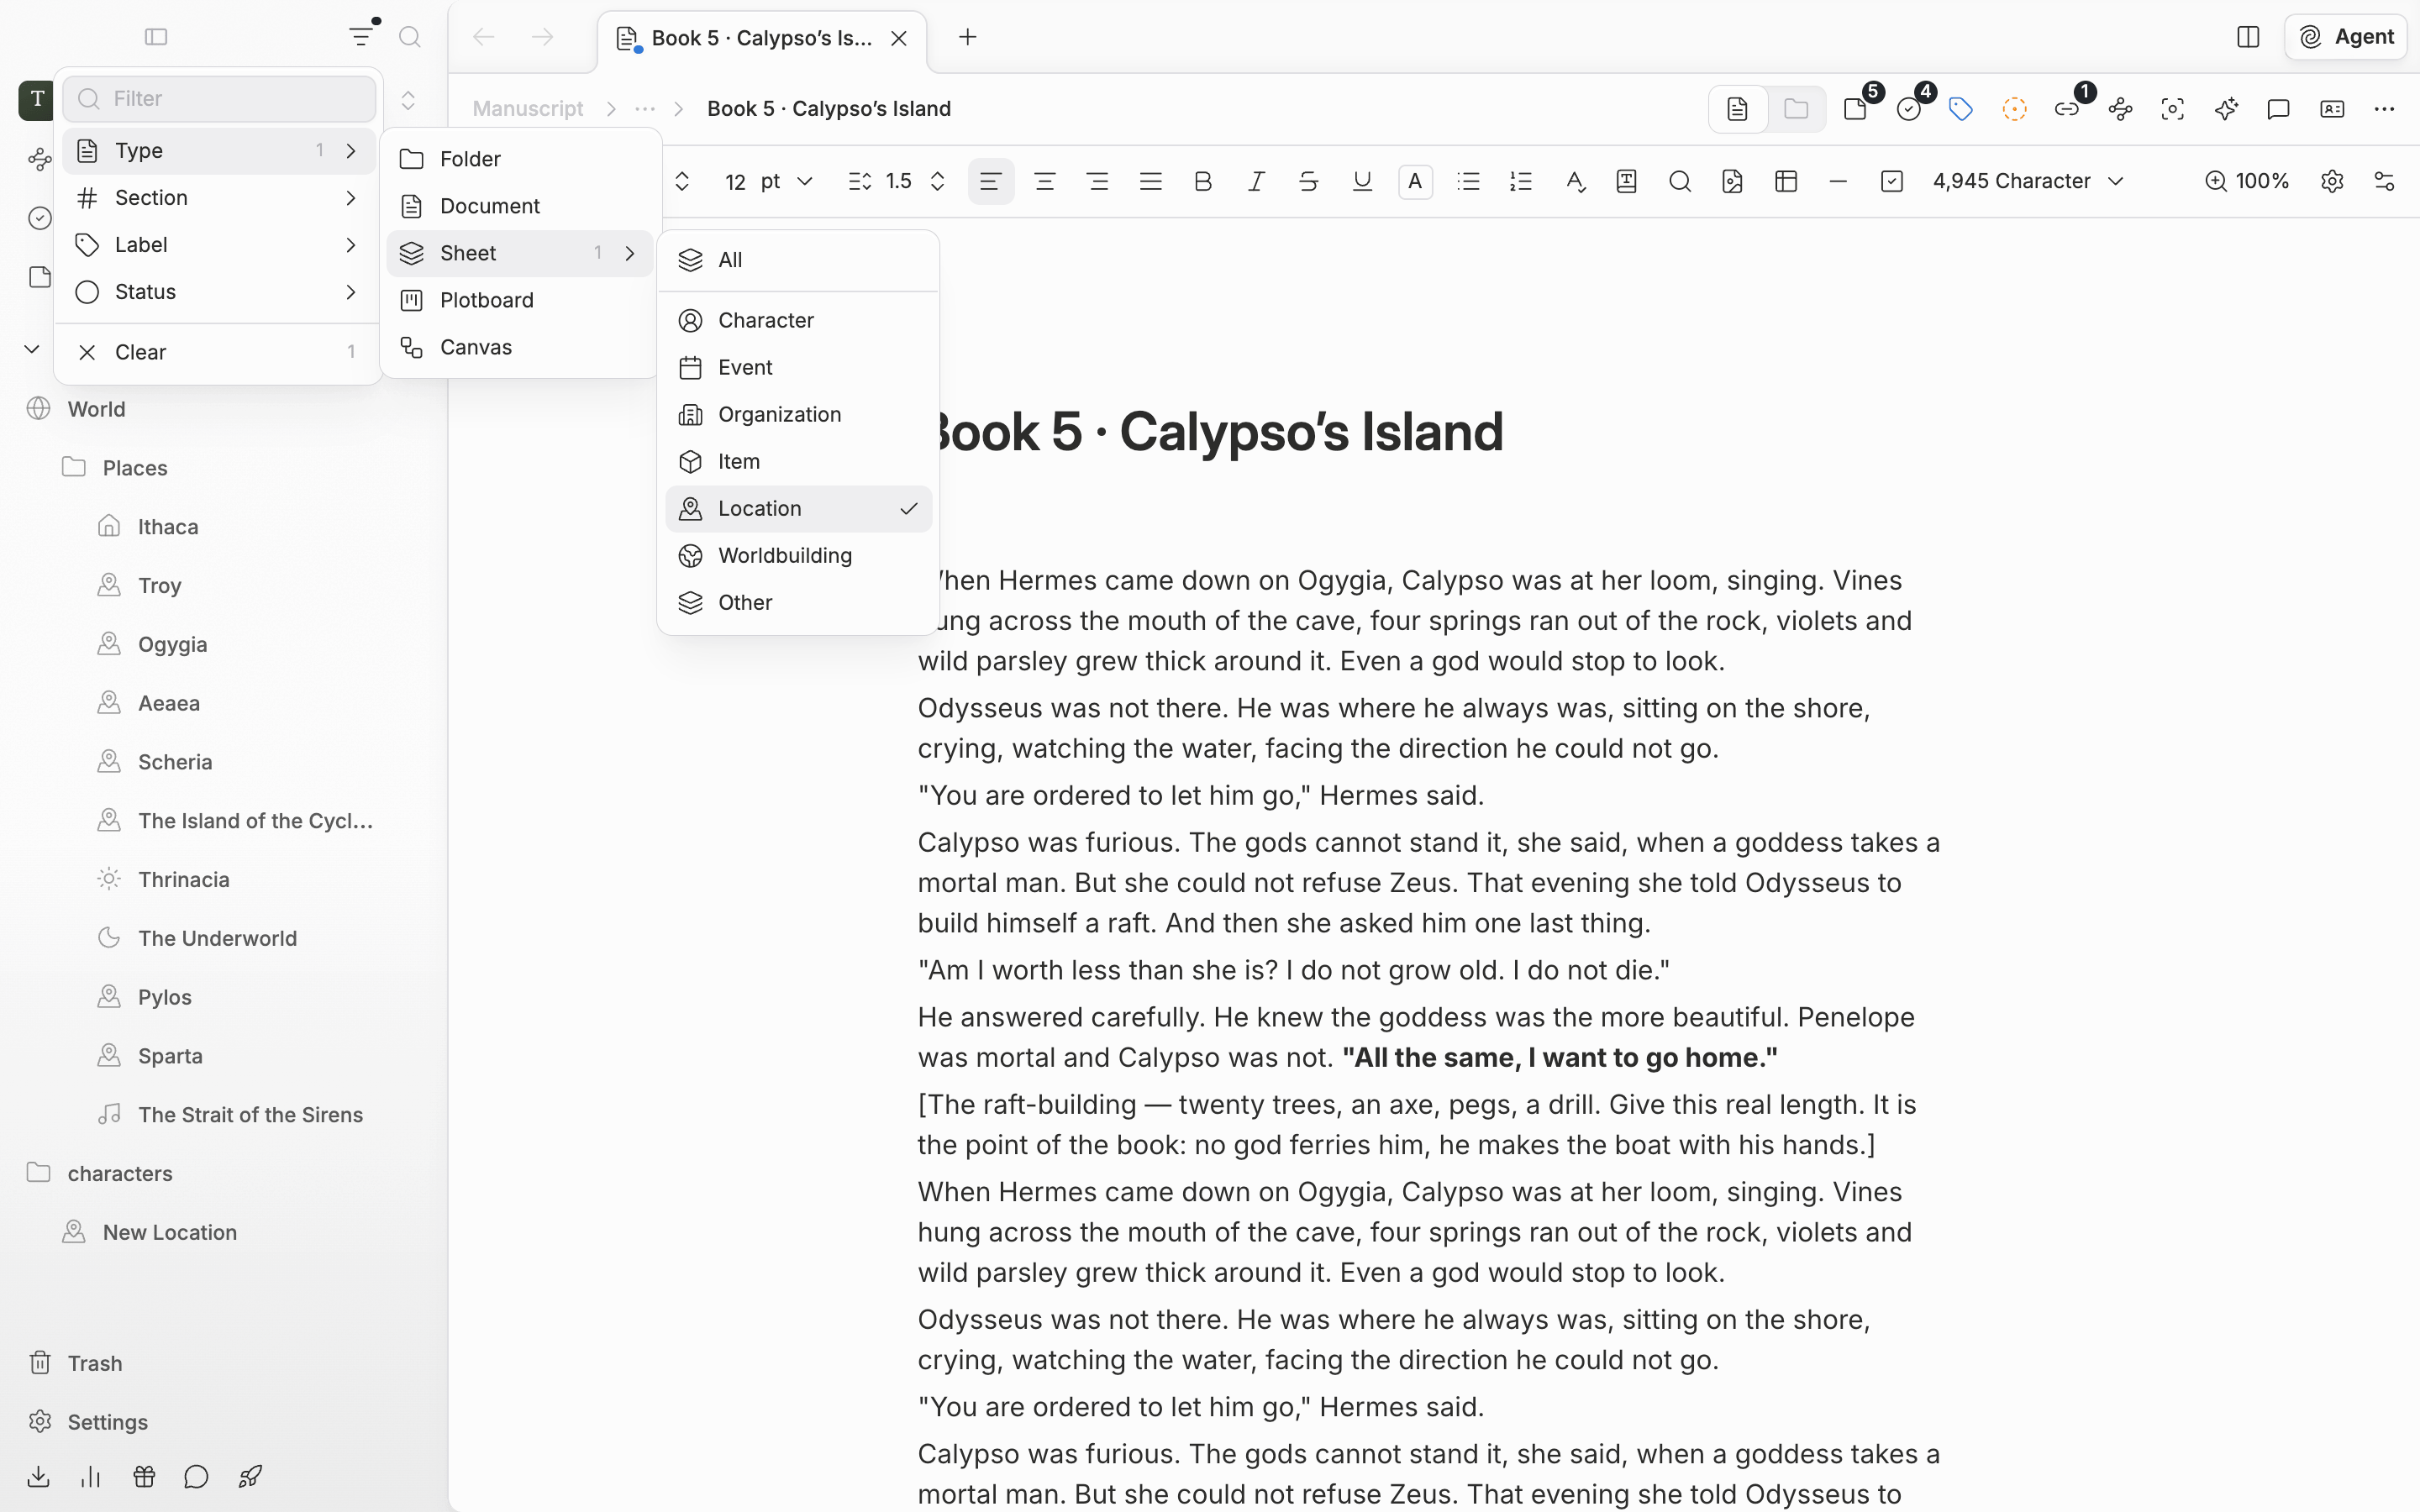
Task: Open Ogygia location in tree
Action: (173, 644)
